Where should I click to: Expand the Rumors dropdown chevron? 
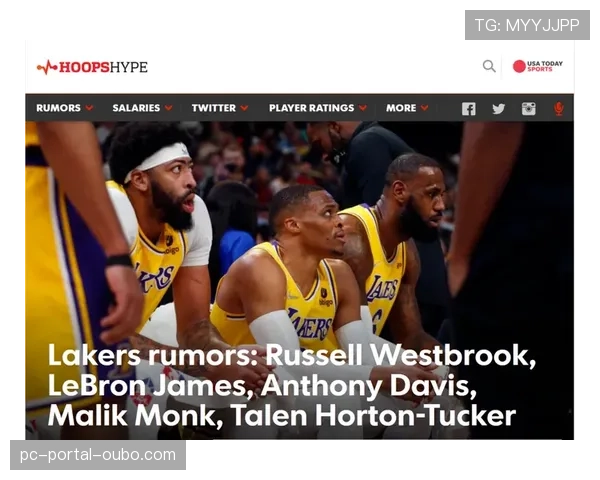pyautogui.click(x=90, y=108)
